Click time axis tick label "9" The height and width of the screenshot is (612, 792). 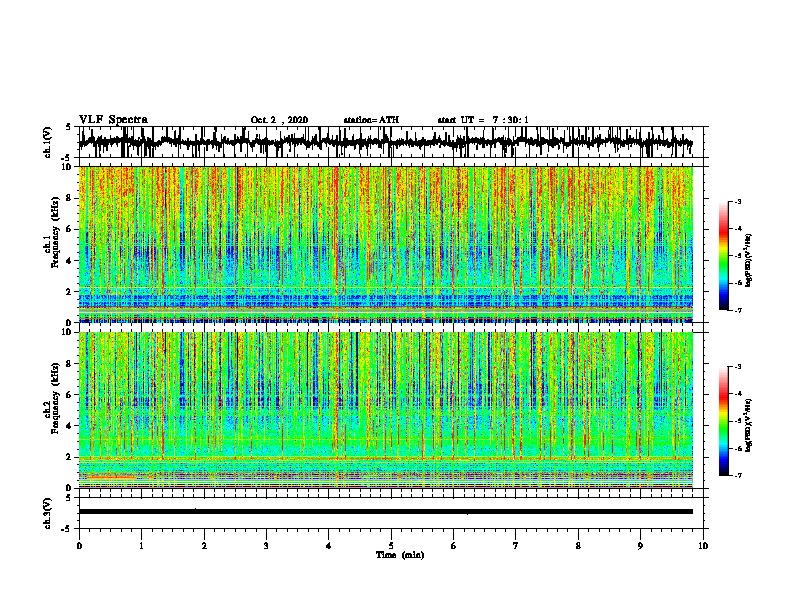point(640,546)
